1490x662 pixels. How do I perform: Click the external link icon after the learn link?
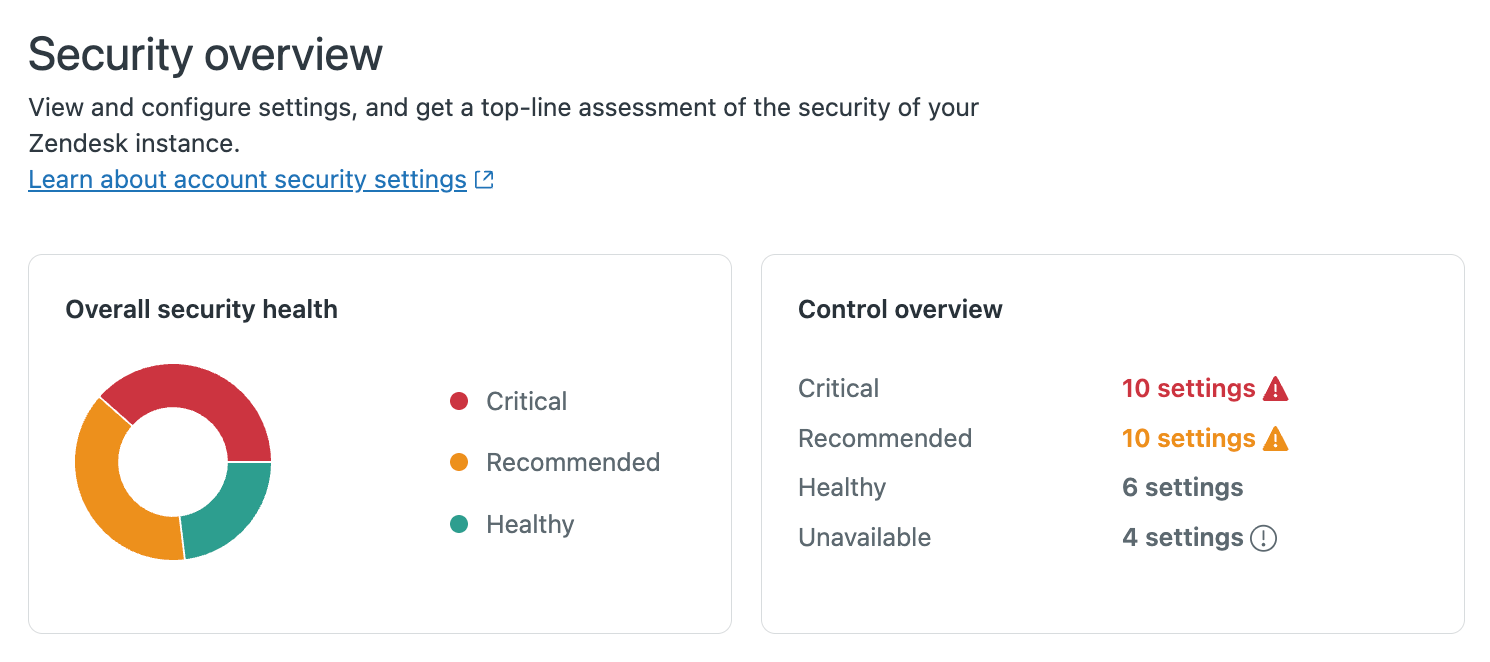coord(484,178)
